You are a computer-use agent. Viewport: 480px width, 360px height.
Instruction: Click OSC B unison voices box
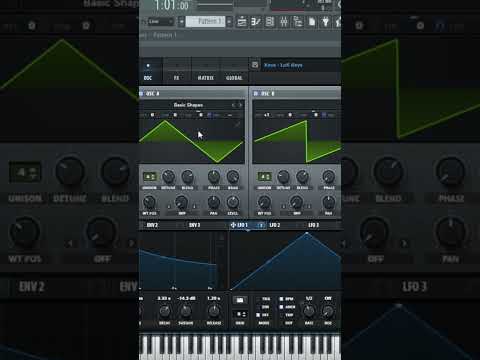264,177
